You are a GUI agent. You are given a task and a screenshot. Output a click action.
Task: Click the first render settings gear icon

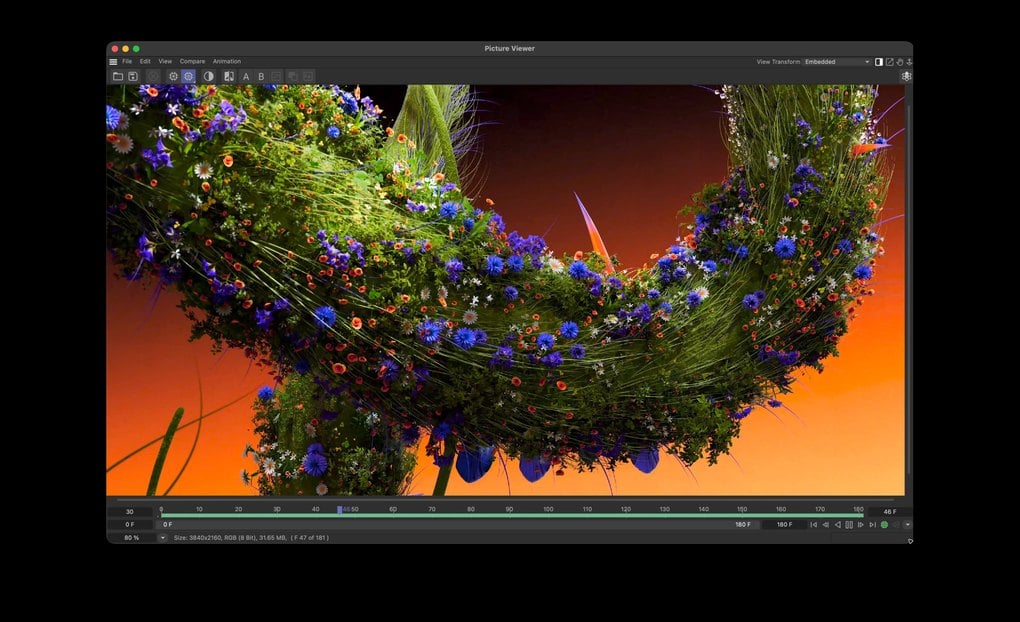coord(173,76)
